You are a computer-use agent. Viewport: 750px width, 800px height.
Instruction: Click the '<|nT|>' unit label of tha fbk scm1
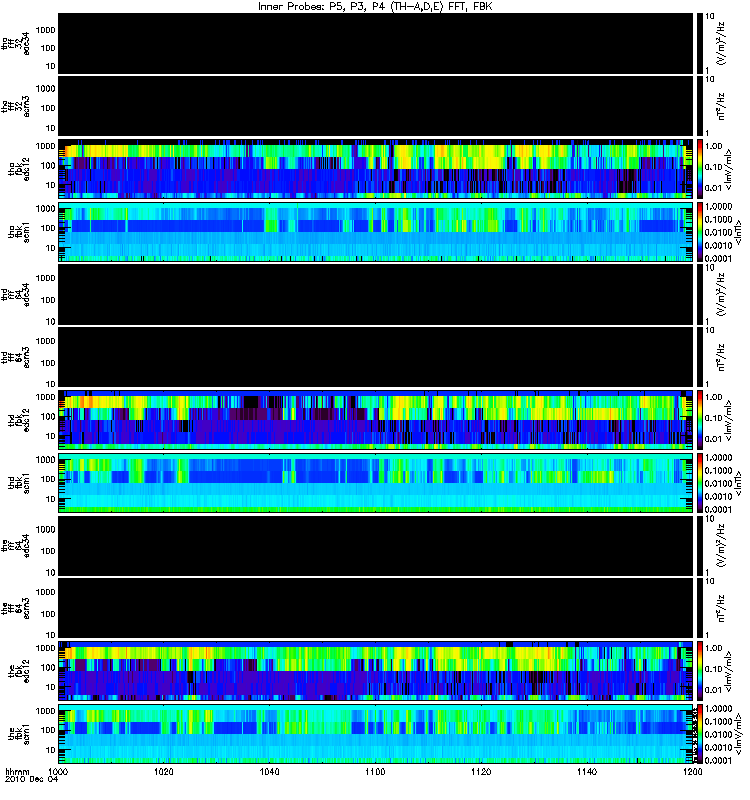click(x=737, y=232)
